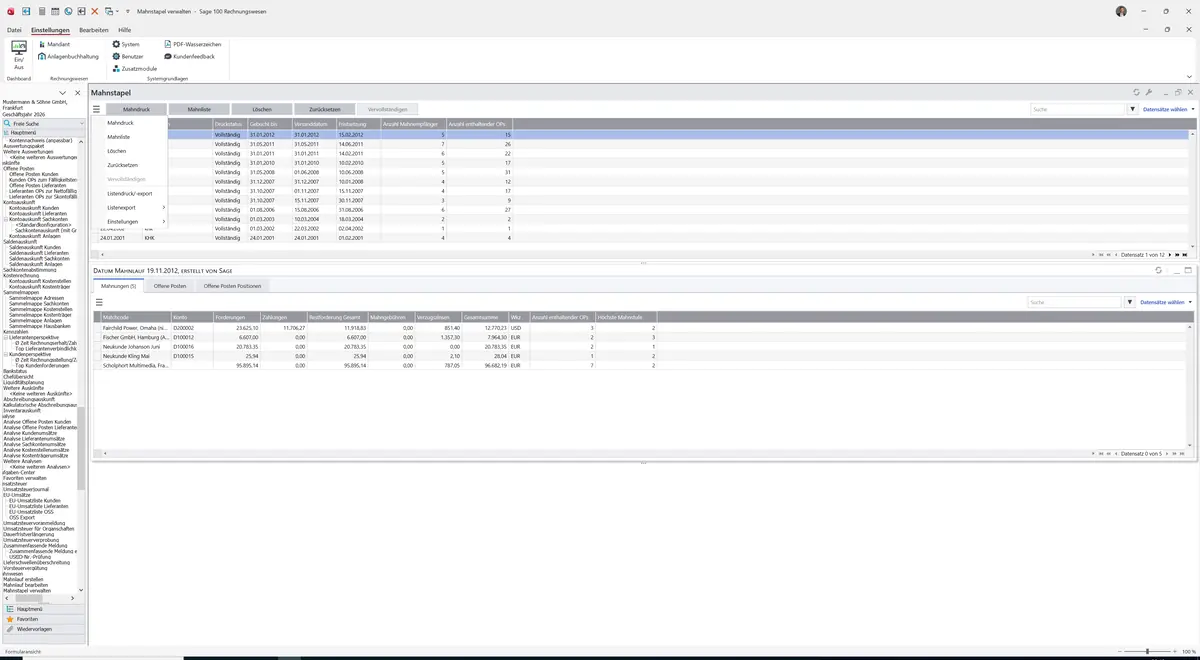
Task: Click the filter funnel beside the Mahnstapel search
Action: pos(1133,109)
